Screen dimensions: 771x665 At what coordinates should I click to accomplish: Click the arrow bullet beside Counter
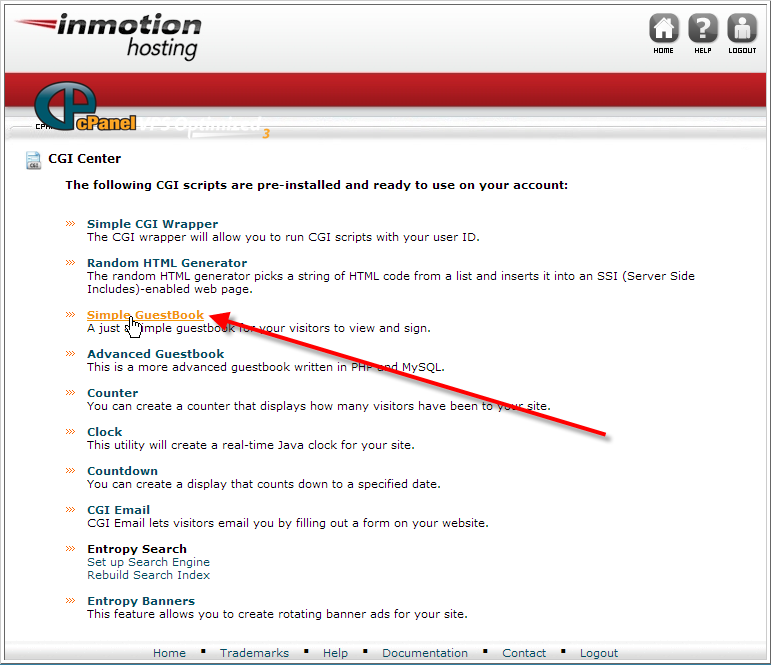pos(70,393)
